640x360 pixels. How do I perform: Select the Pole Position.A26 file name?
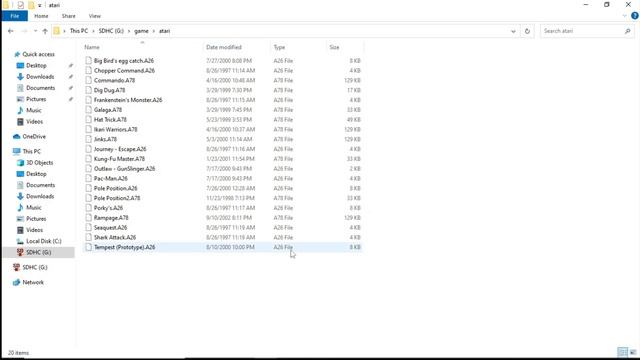[116, 188]
